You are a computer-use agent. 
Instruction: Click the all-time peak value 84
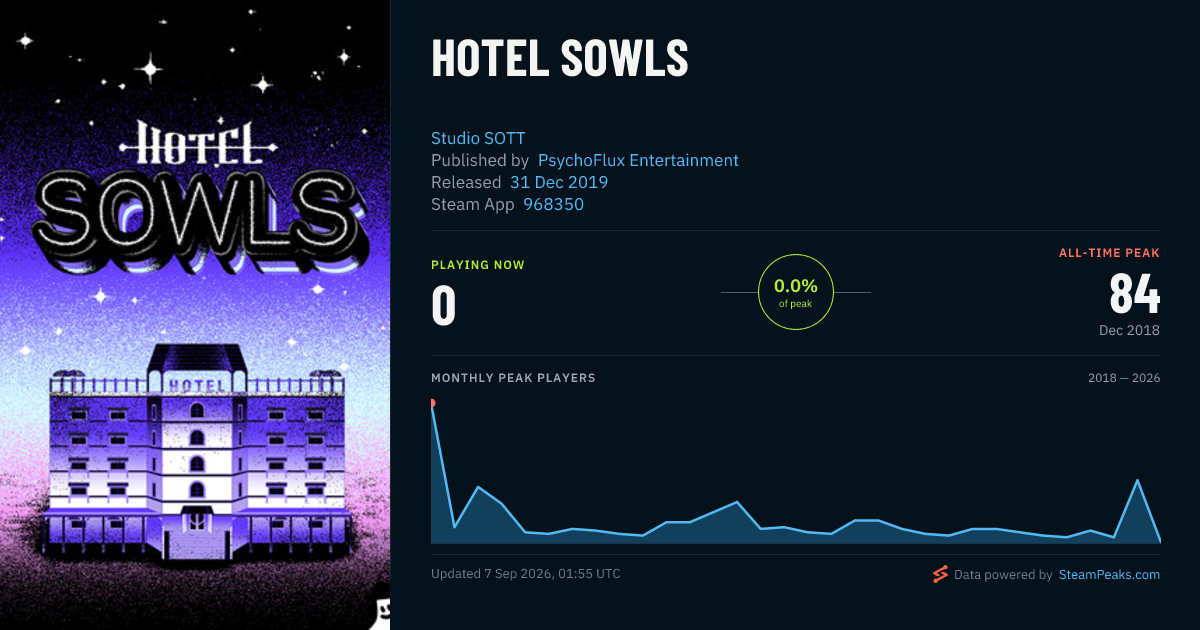click(x=1134, y=294)
